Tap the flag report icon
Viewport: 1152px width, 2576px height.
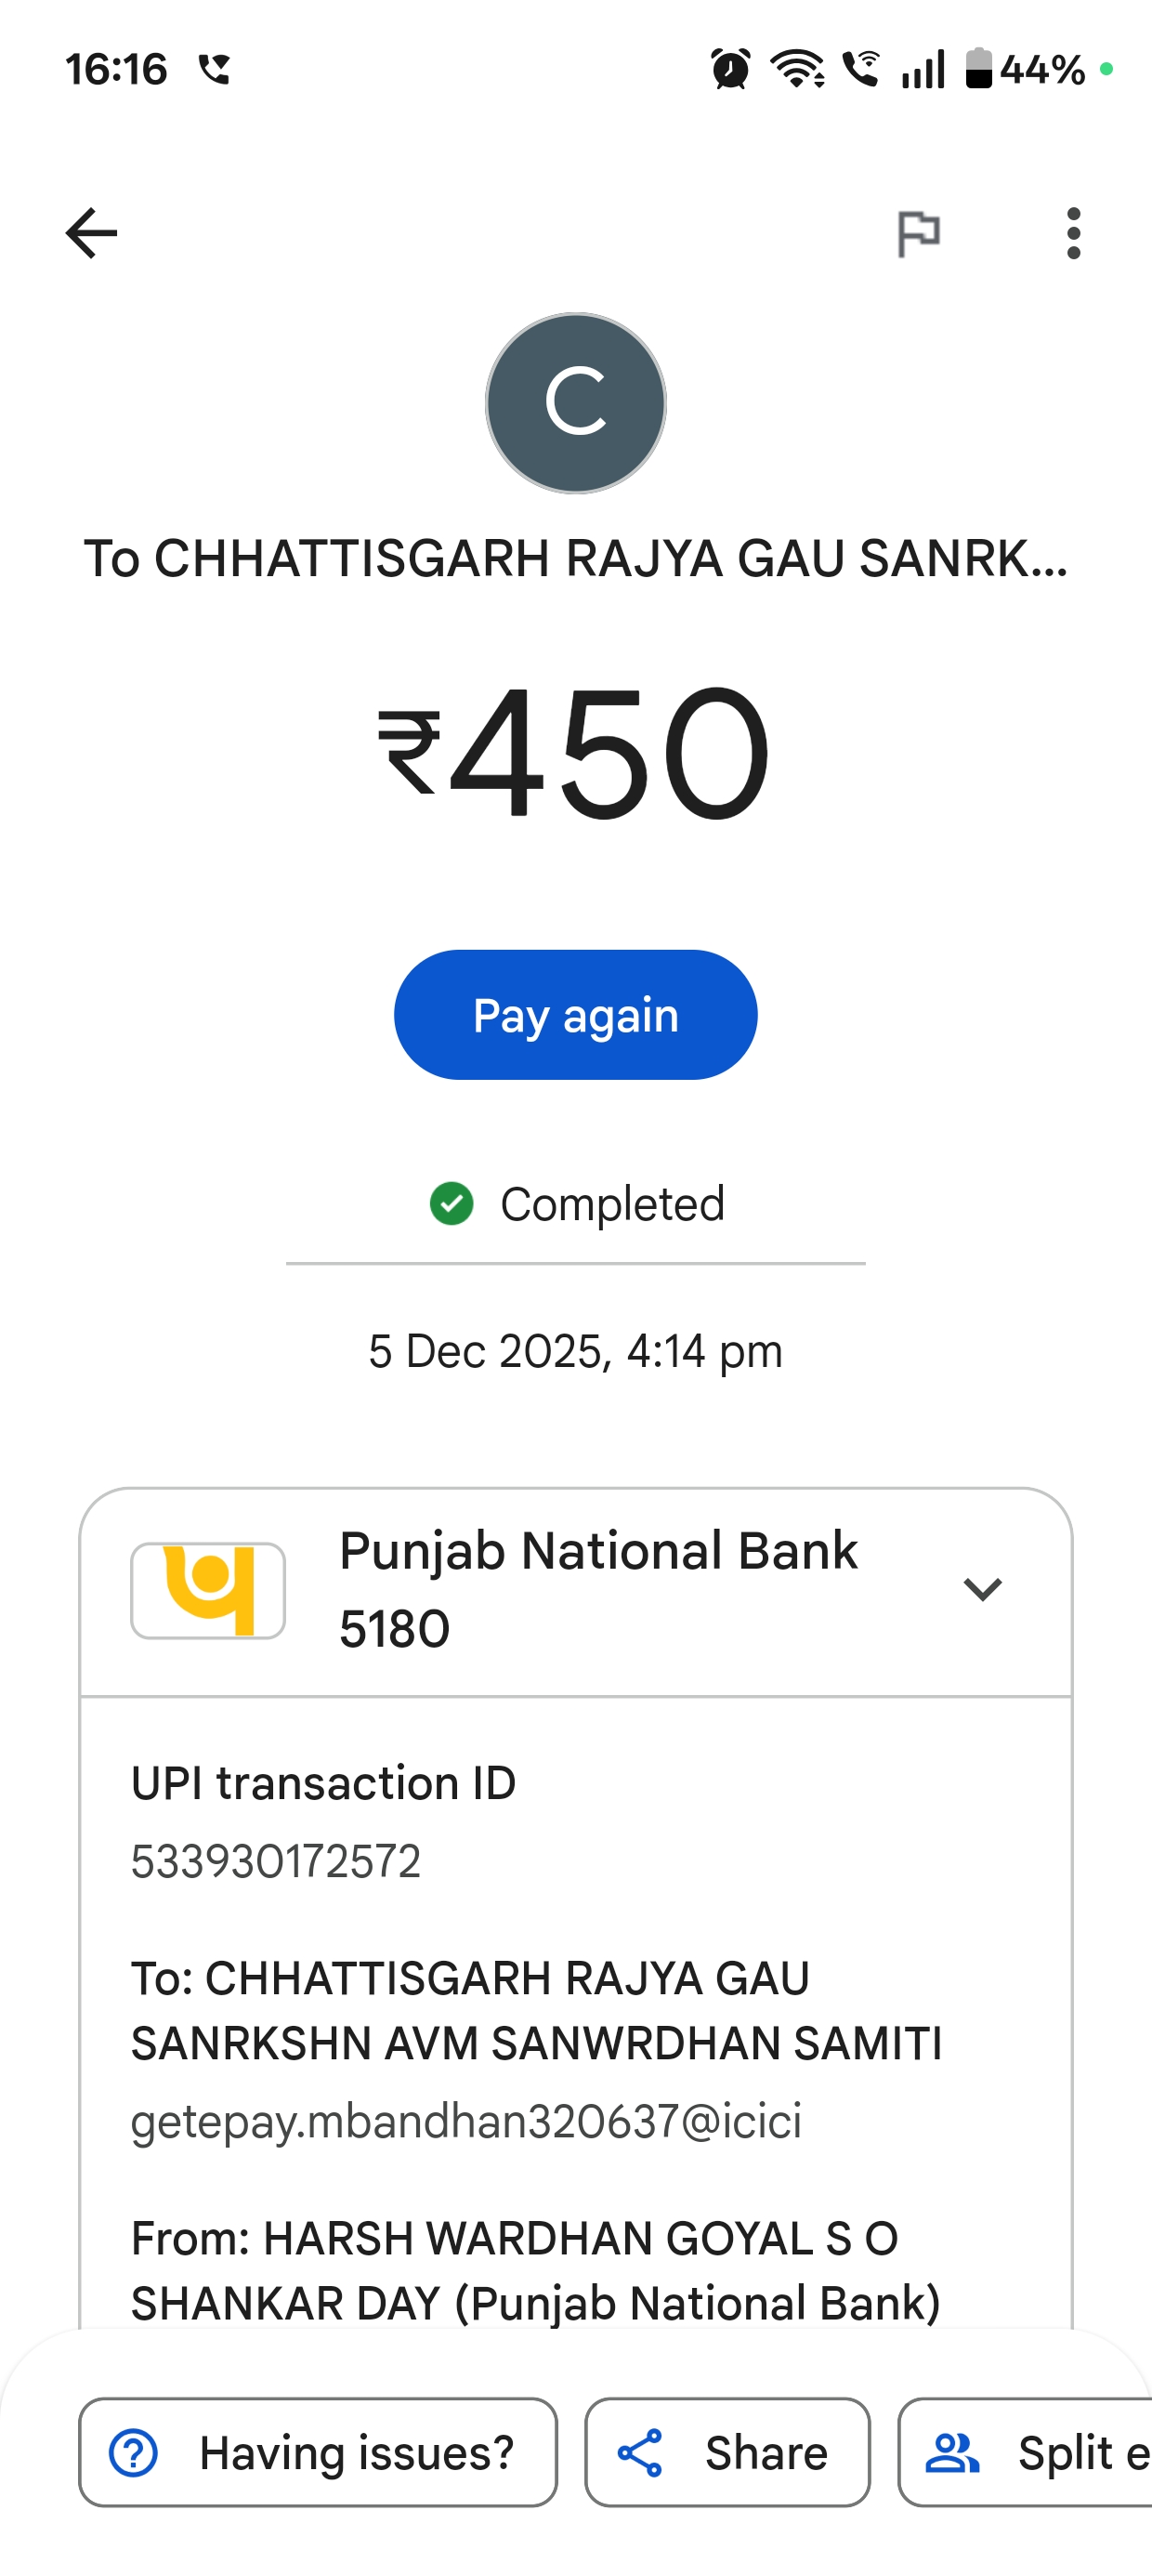tap(918, 234)
